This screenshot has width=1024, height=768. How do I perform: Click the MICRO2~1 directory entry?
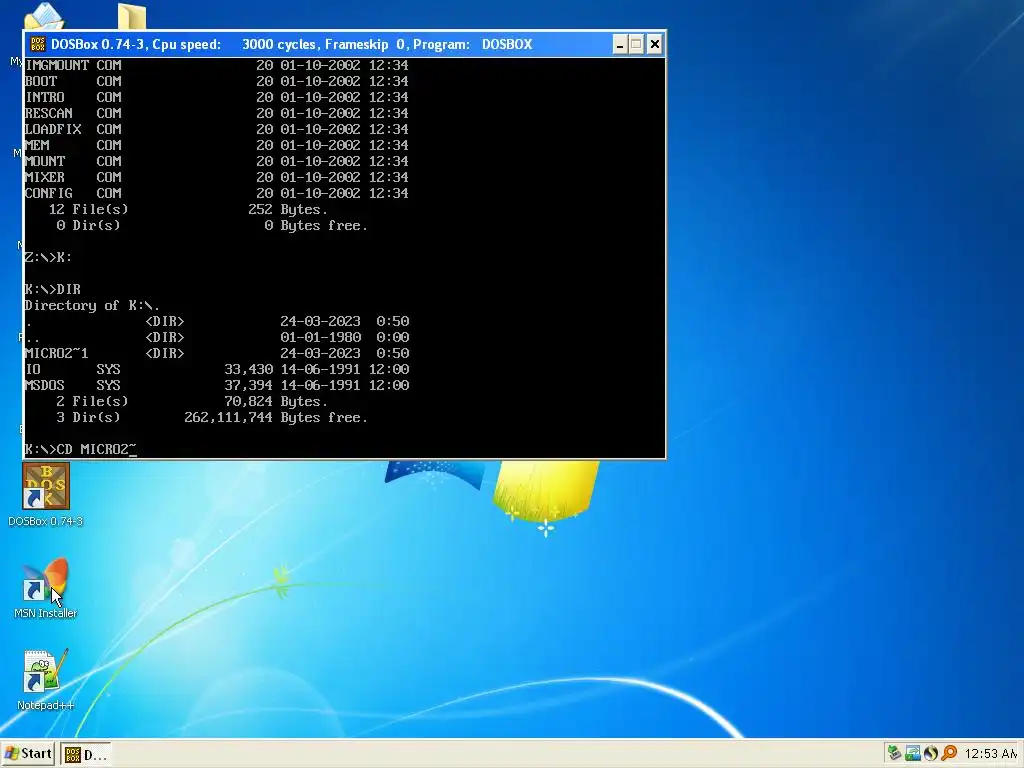point(217,353)
